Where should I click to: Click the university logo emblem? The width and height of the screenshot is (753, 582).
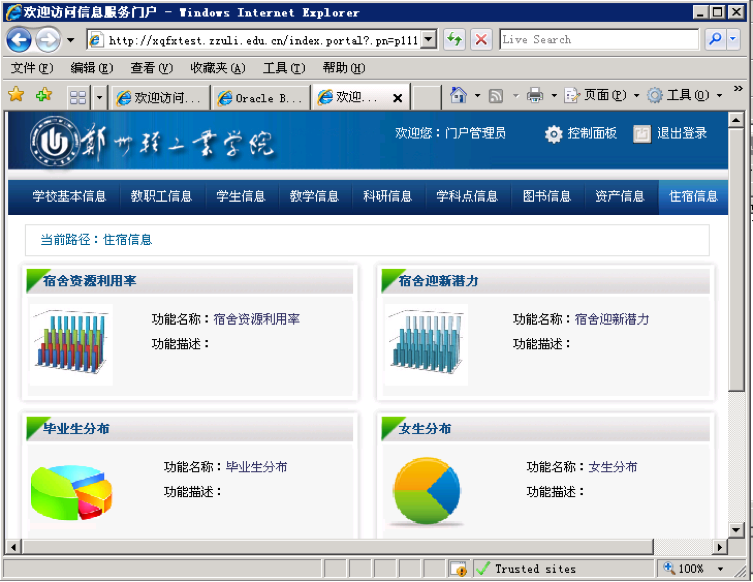click(53, 142)
